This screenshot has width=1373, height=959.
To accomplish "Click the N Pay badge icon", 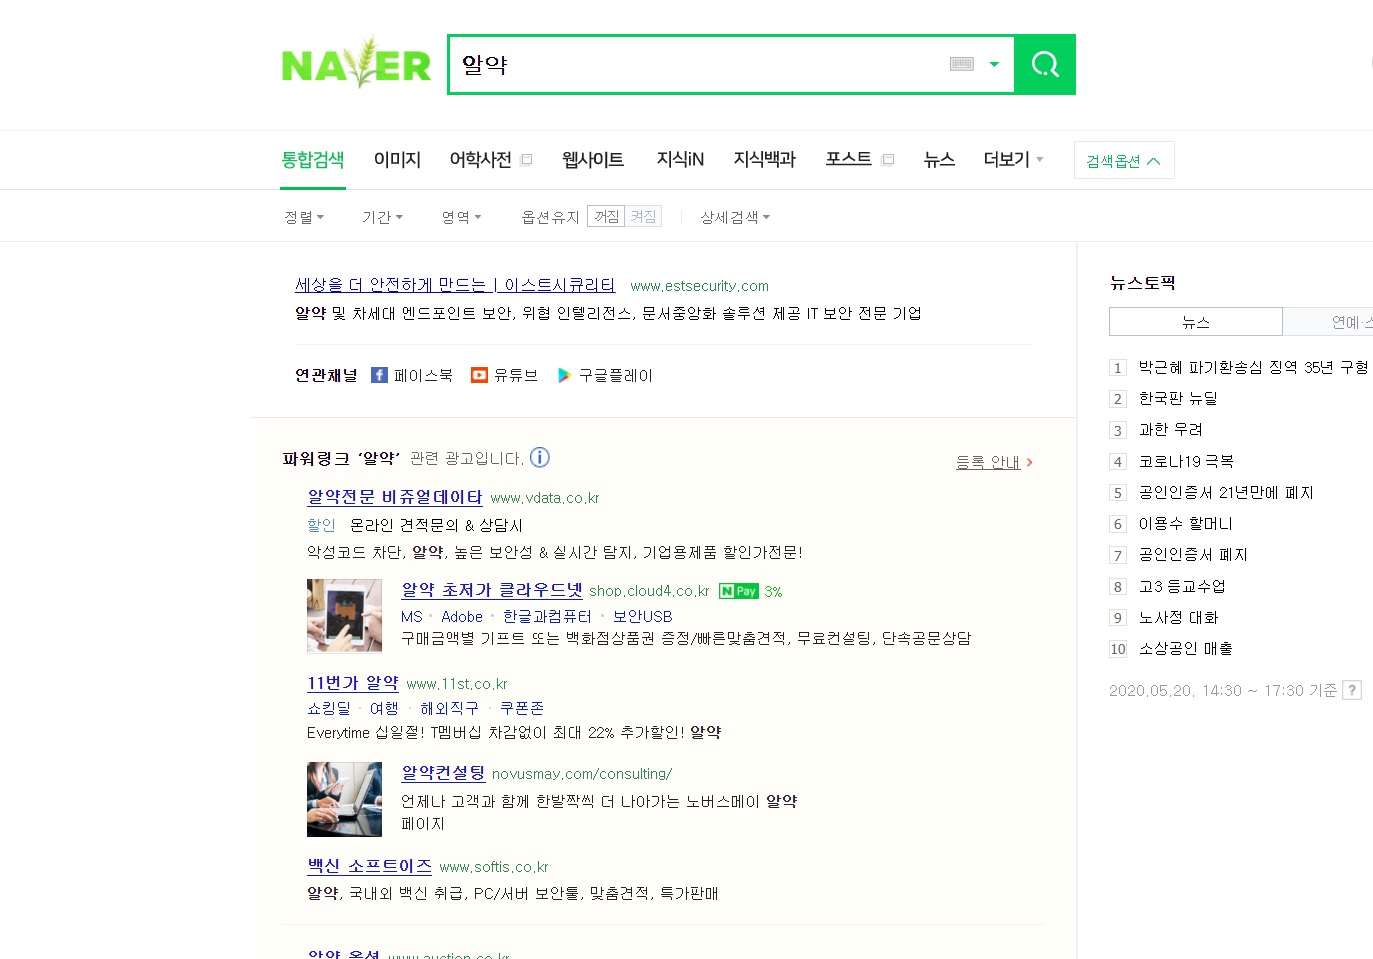I will click(x=739, y=591).
